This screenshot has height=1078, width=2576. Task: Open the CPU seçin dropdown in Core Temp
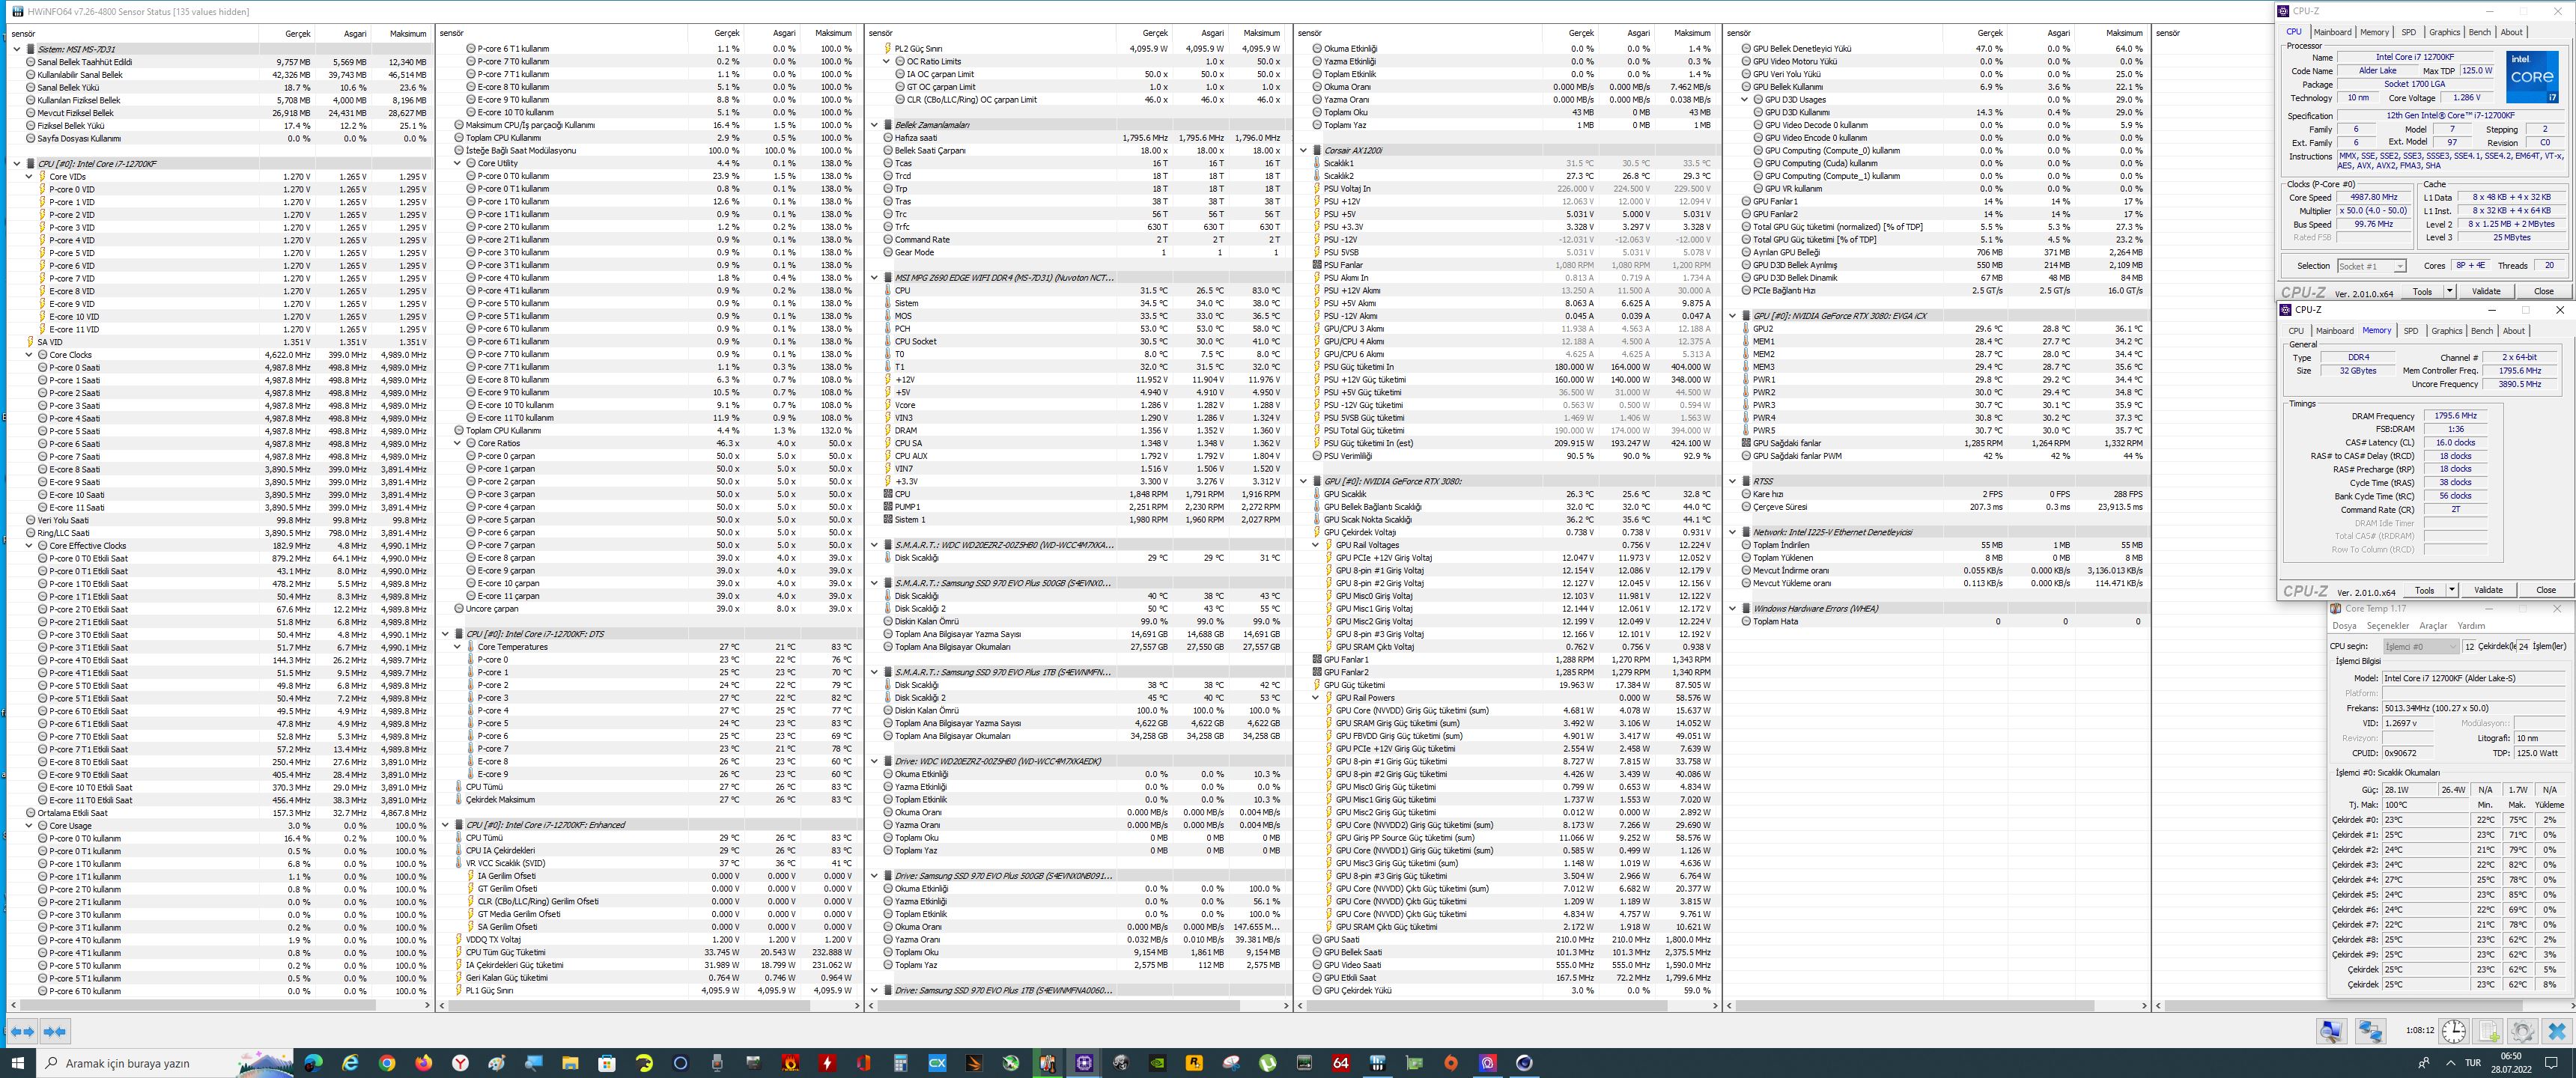tap(2420, 647)
